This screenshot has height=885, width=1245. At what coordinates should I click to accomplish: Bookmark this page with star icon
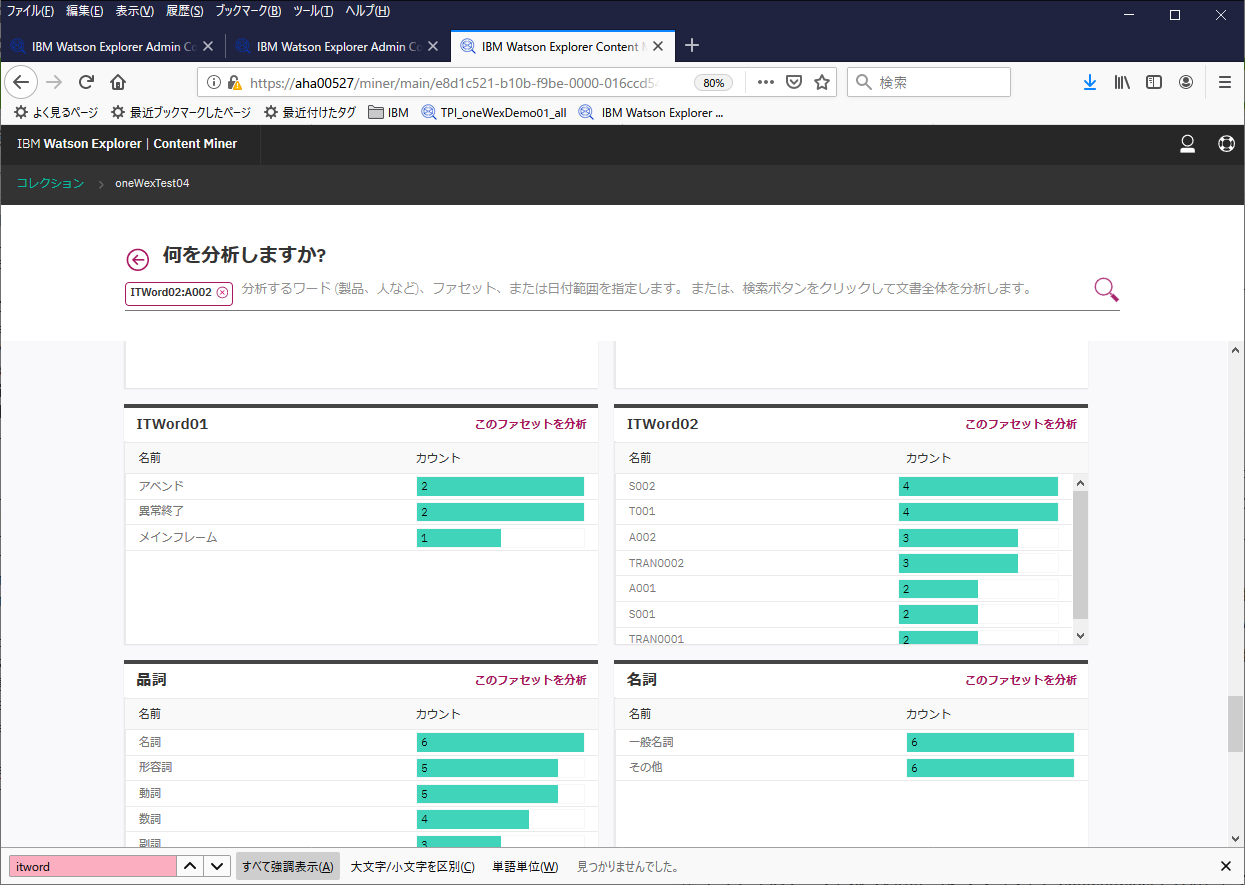(x=822, y=82)
